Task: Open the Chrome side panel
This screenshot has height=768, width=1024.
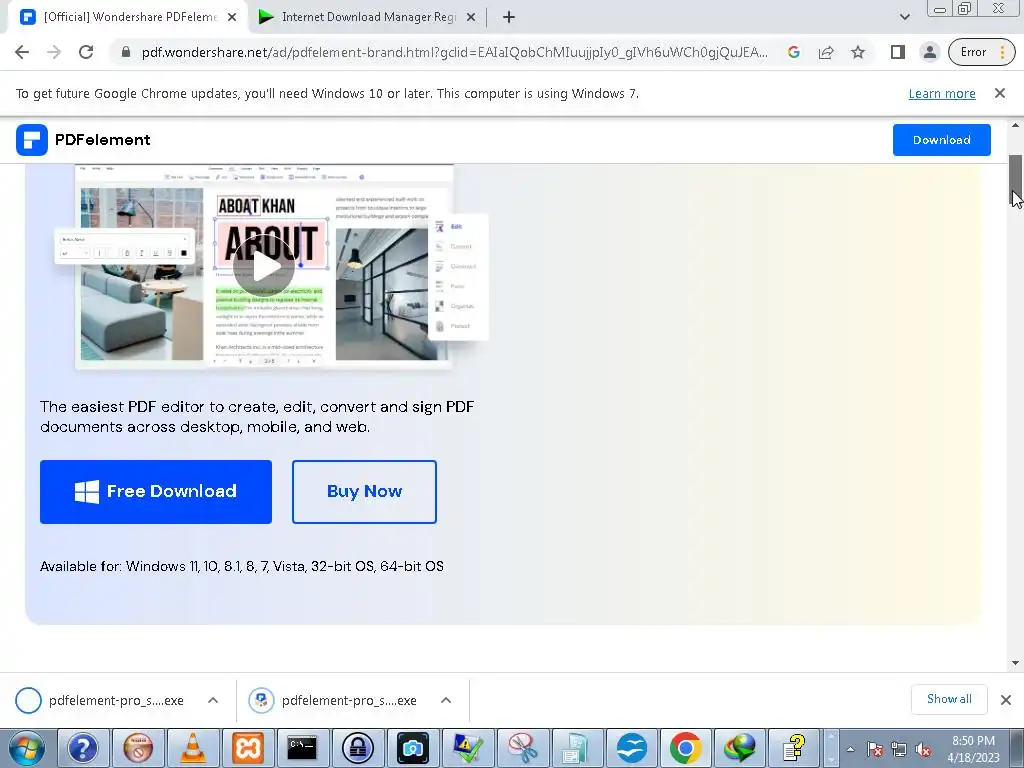Action: 897,52
